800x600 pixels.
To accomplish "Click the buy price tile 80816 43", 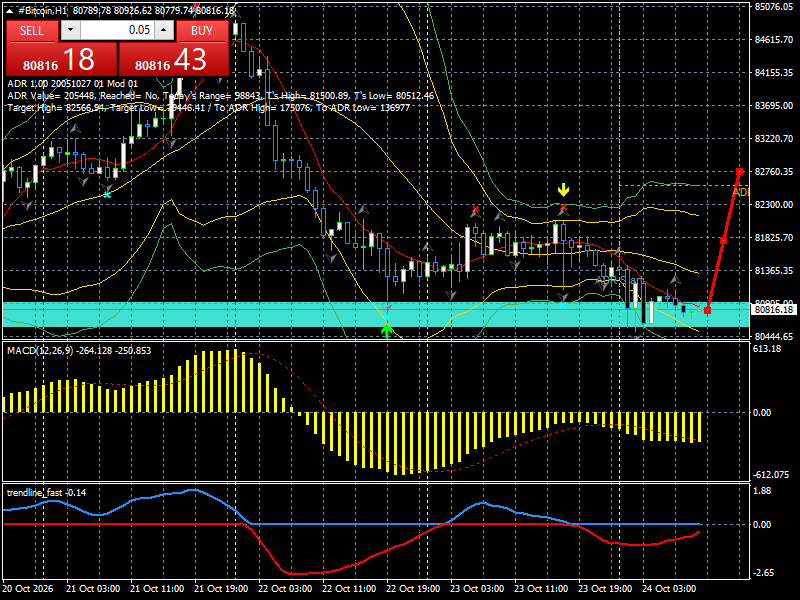I will [x=173, y=59].
